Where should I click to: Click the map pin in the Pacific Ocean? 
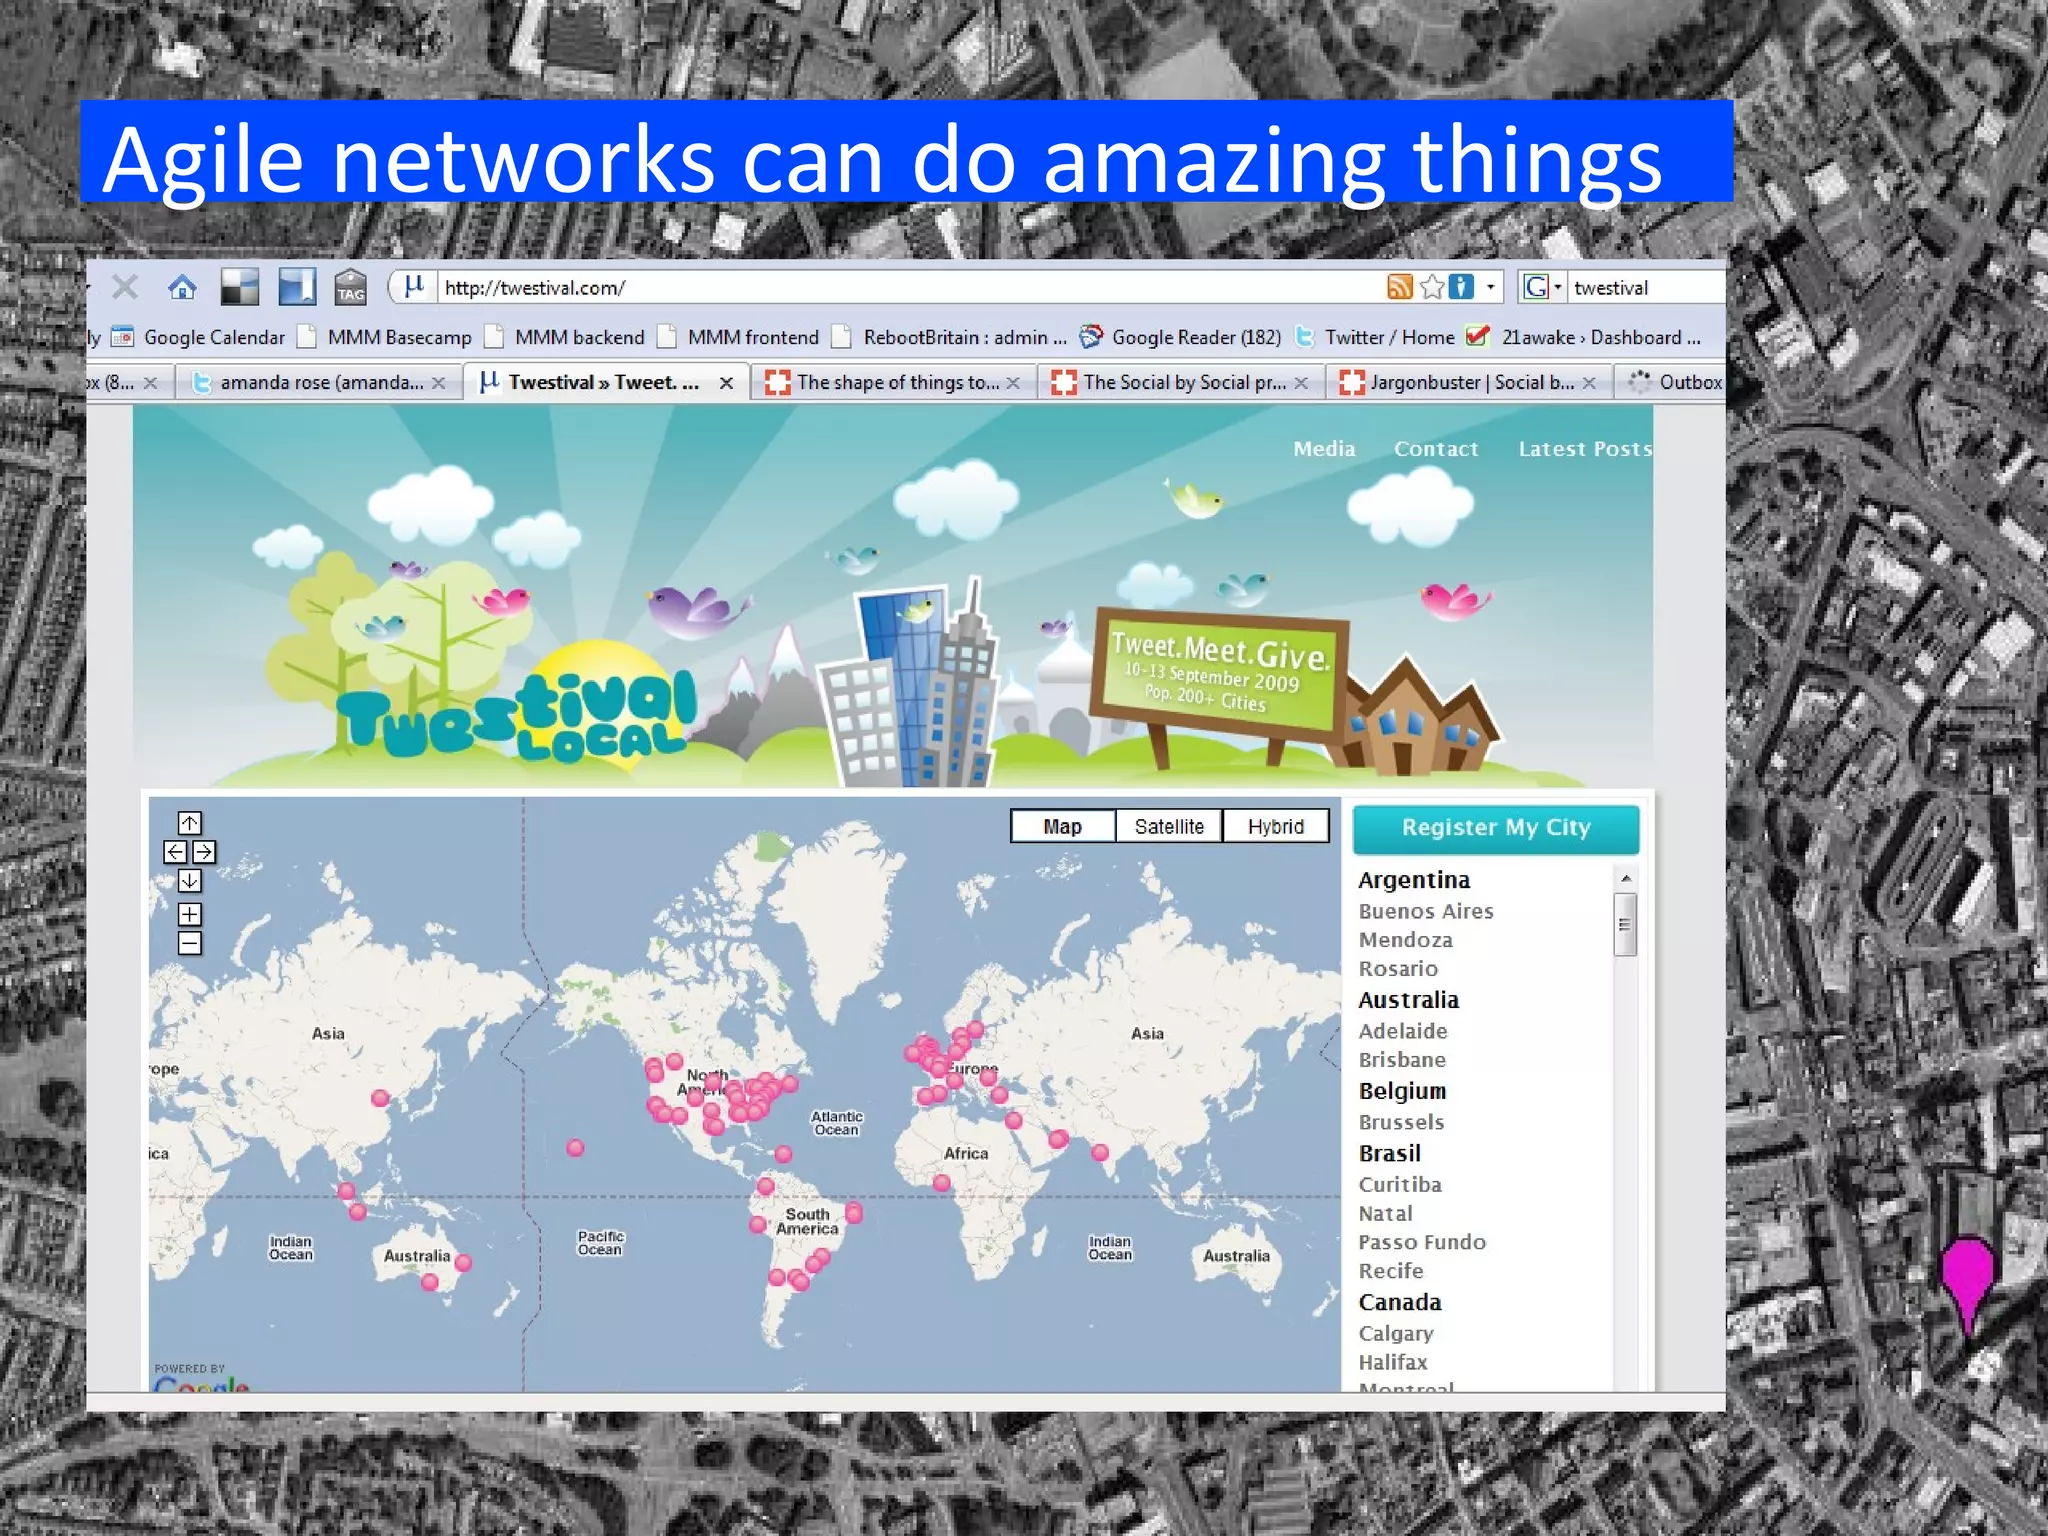click(575, 1148)
